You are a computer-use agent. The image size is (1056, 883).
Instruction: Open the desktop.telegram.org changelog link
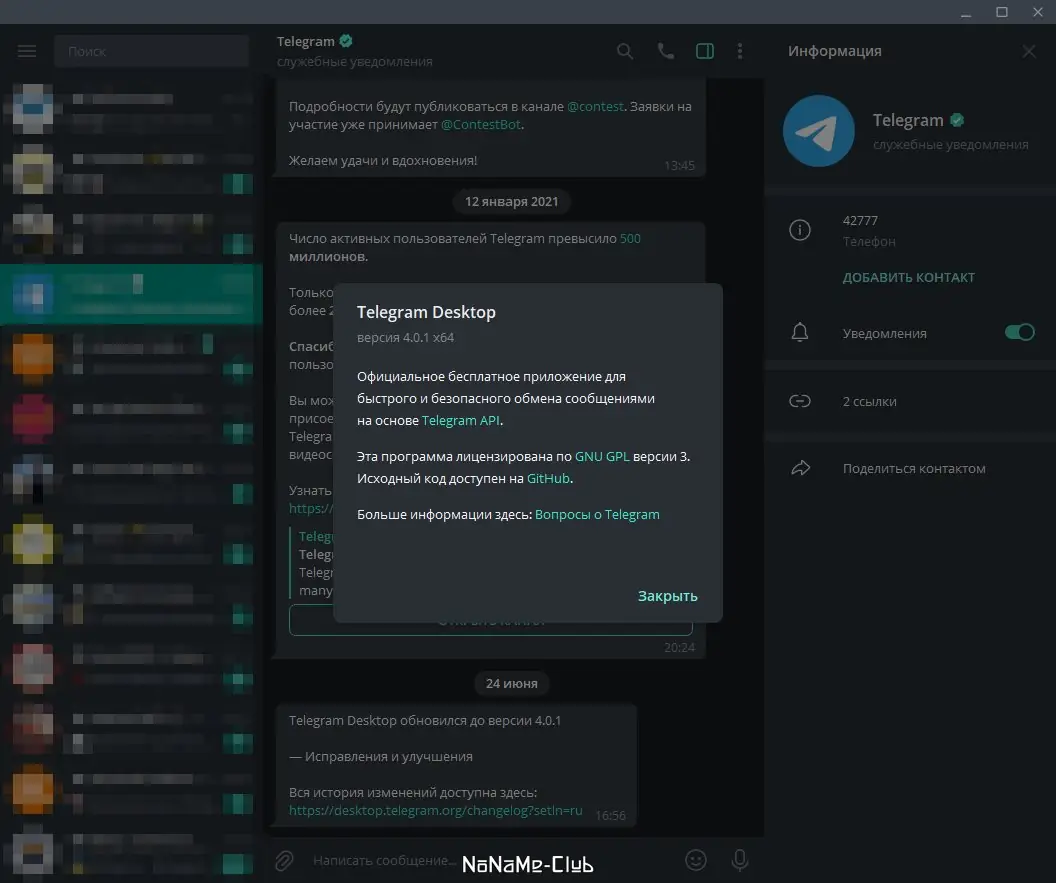click(436, 810)
